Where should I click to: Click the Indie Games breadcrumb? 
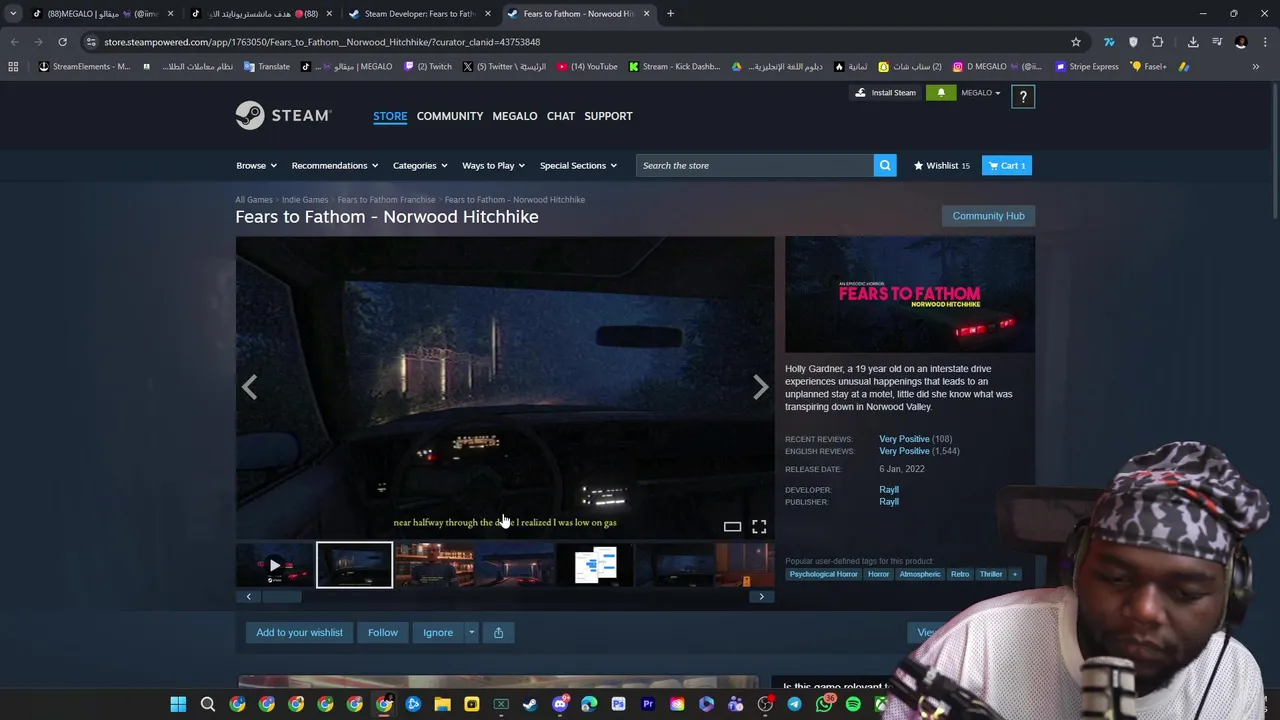click(x=305, y=200)
